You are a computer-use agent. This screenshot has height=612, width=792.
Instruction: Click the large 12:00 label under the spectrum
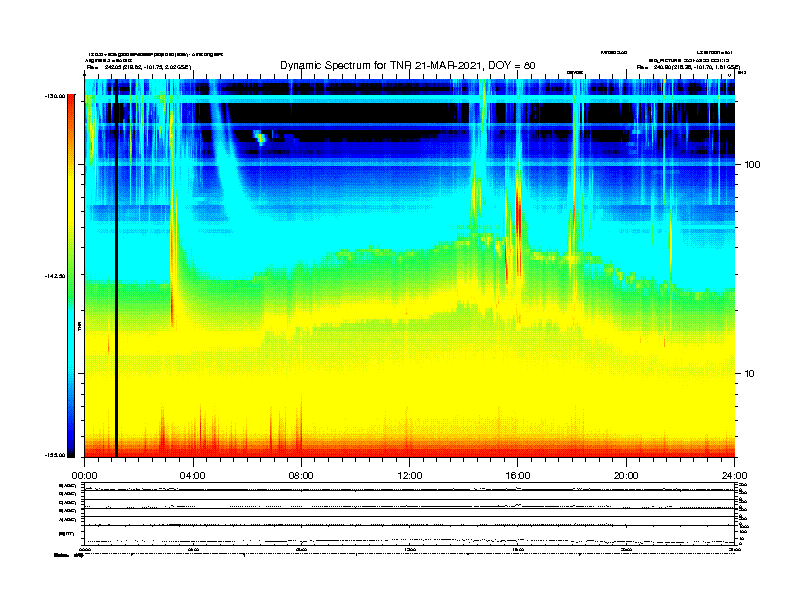click(410, 476)
